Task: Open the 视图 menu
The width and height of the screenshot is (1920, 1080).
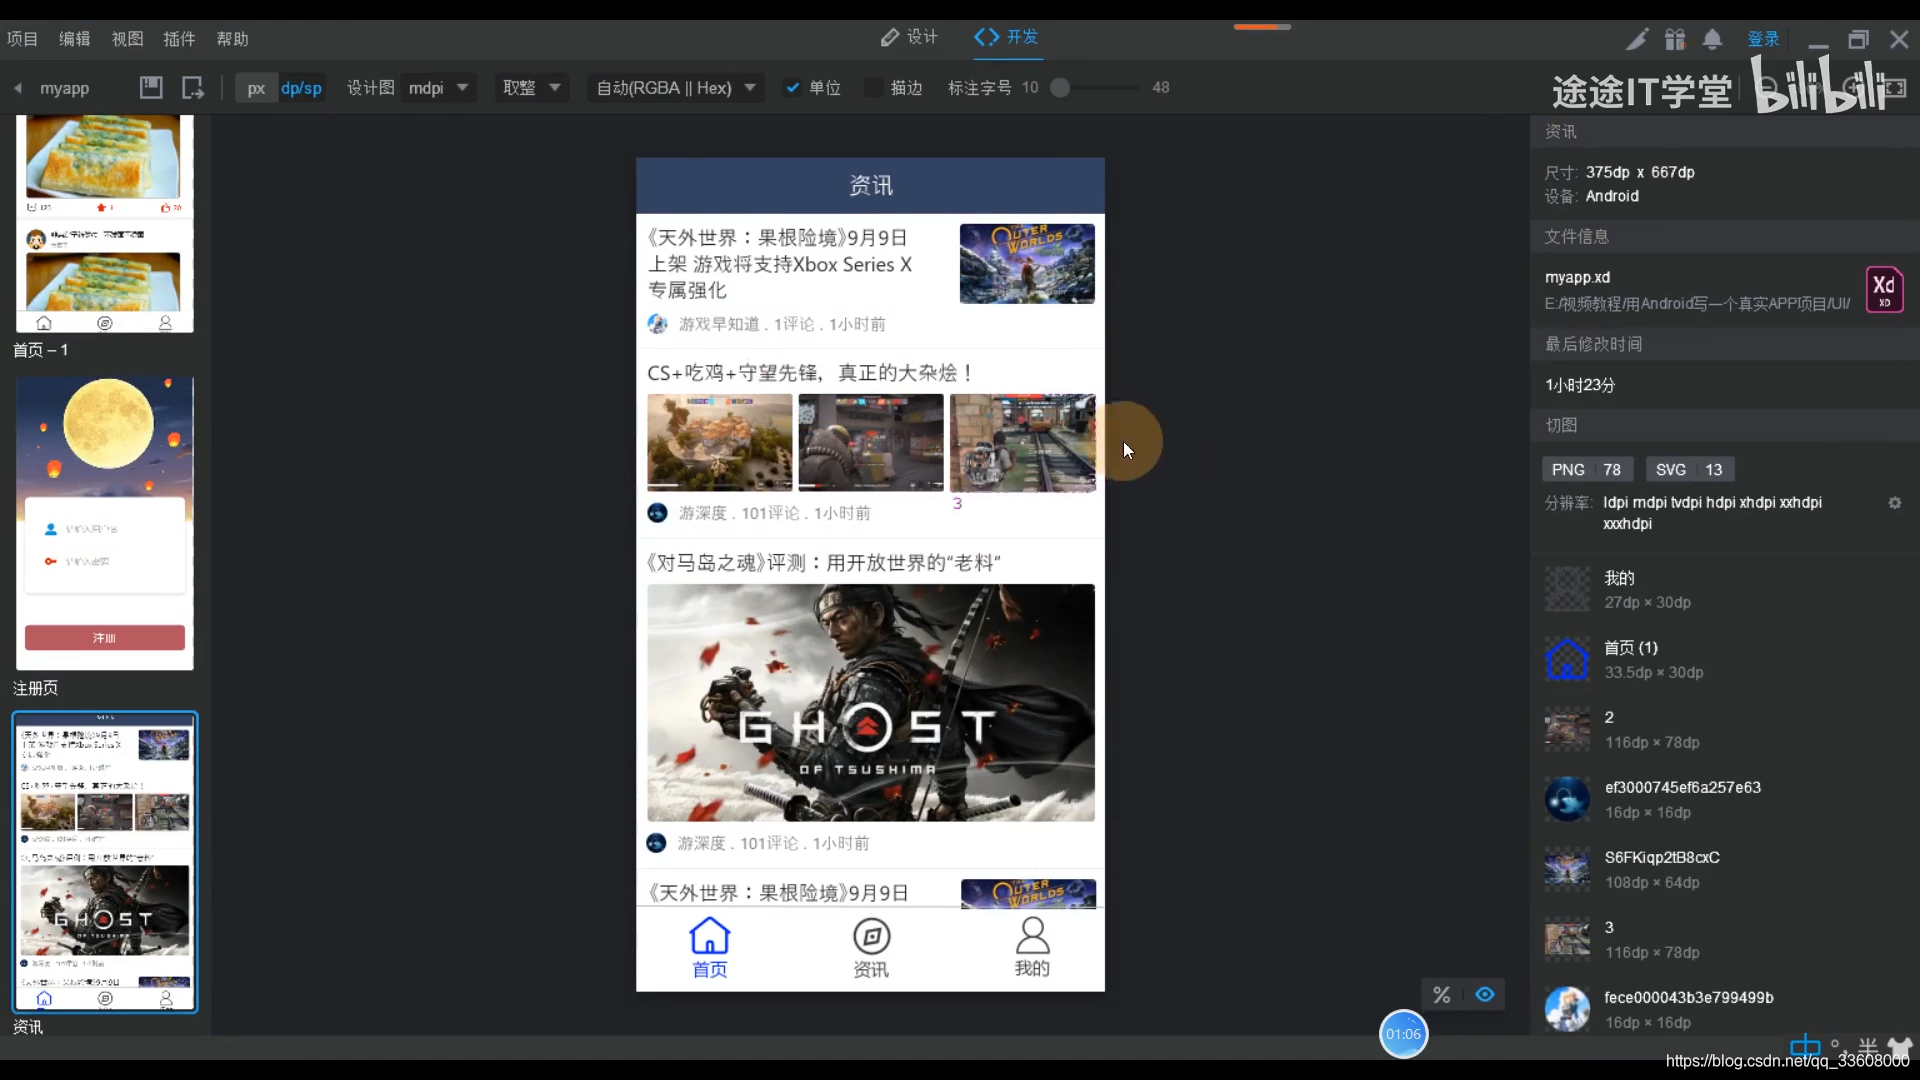Action: pos(127,39)
